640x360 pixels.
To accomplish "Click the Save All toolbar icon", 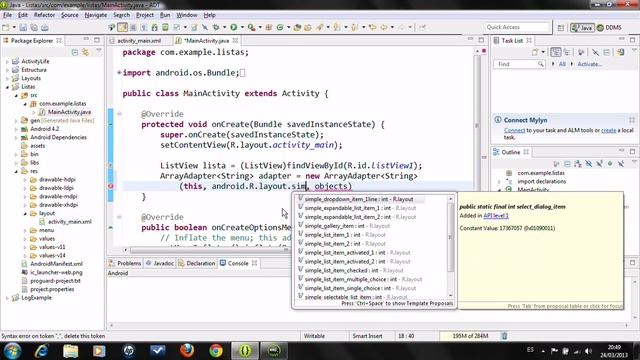I will pos(34,27).
